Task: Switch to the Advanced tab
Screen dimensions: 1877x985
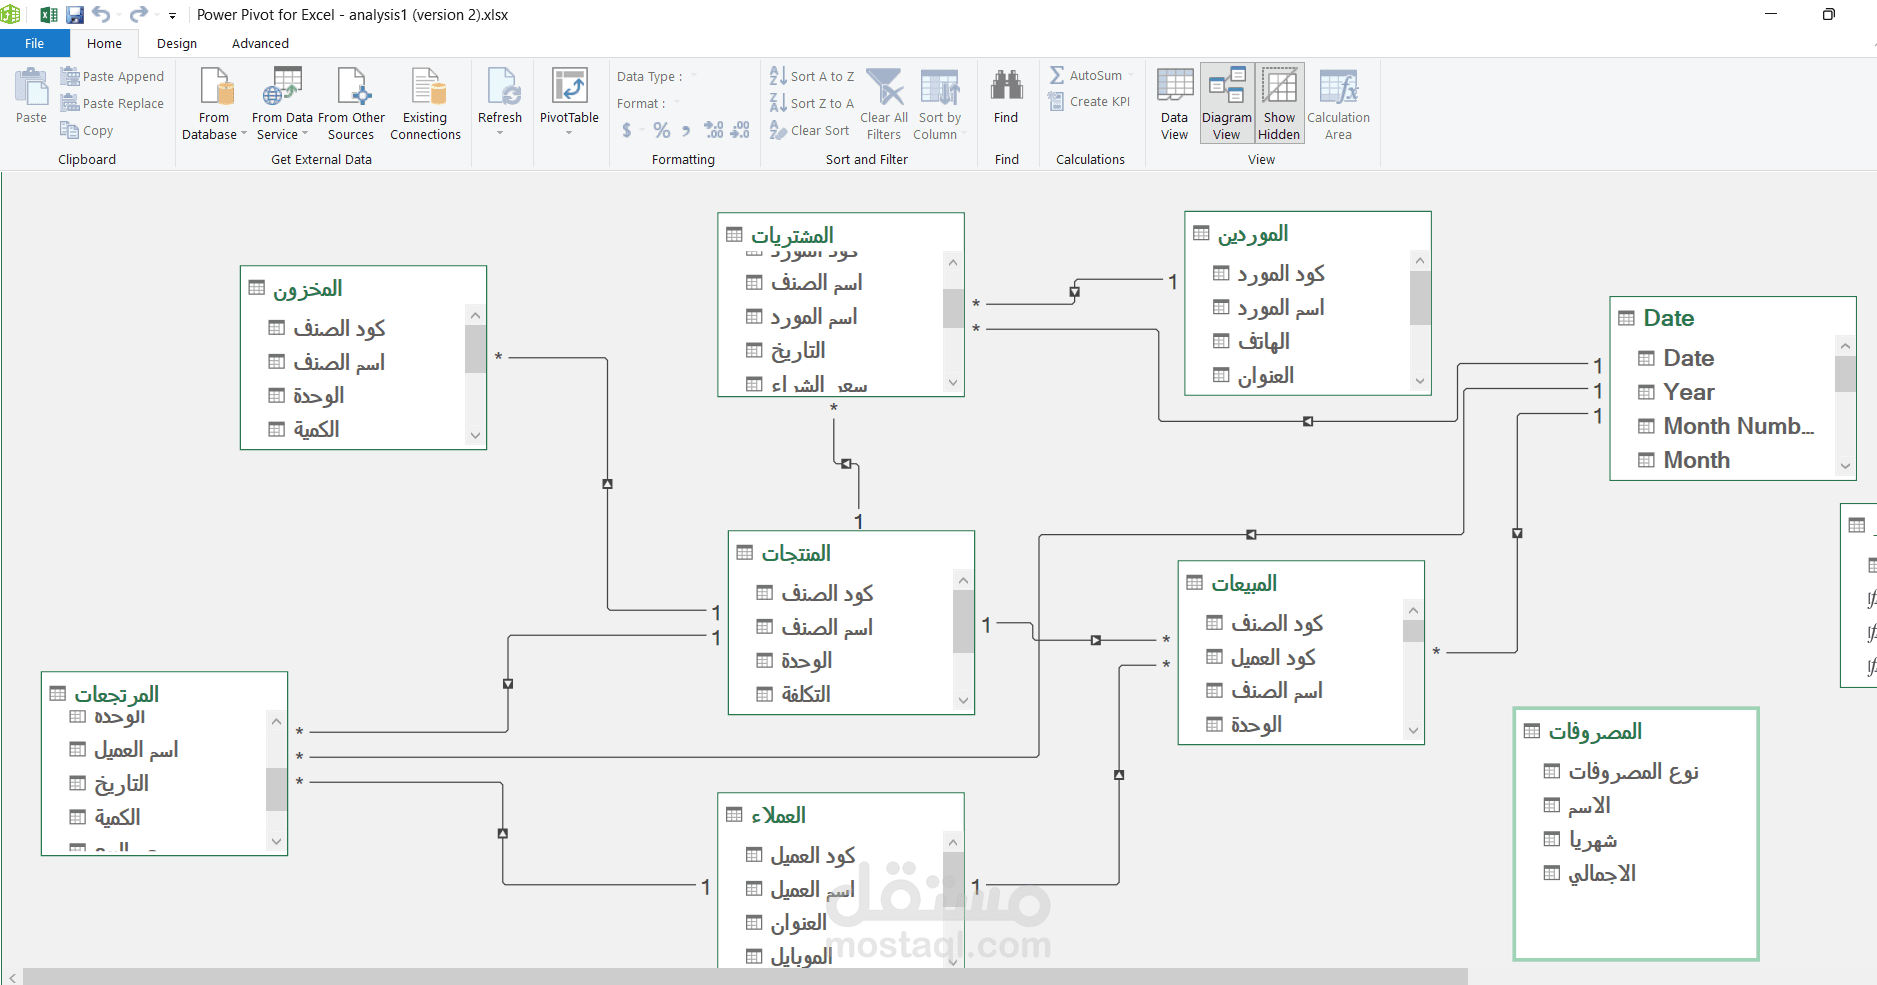Action: (260, 43)
